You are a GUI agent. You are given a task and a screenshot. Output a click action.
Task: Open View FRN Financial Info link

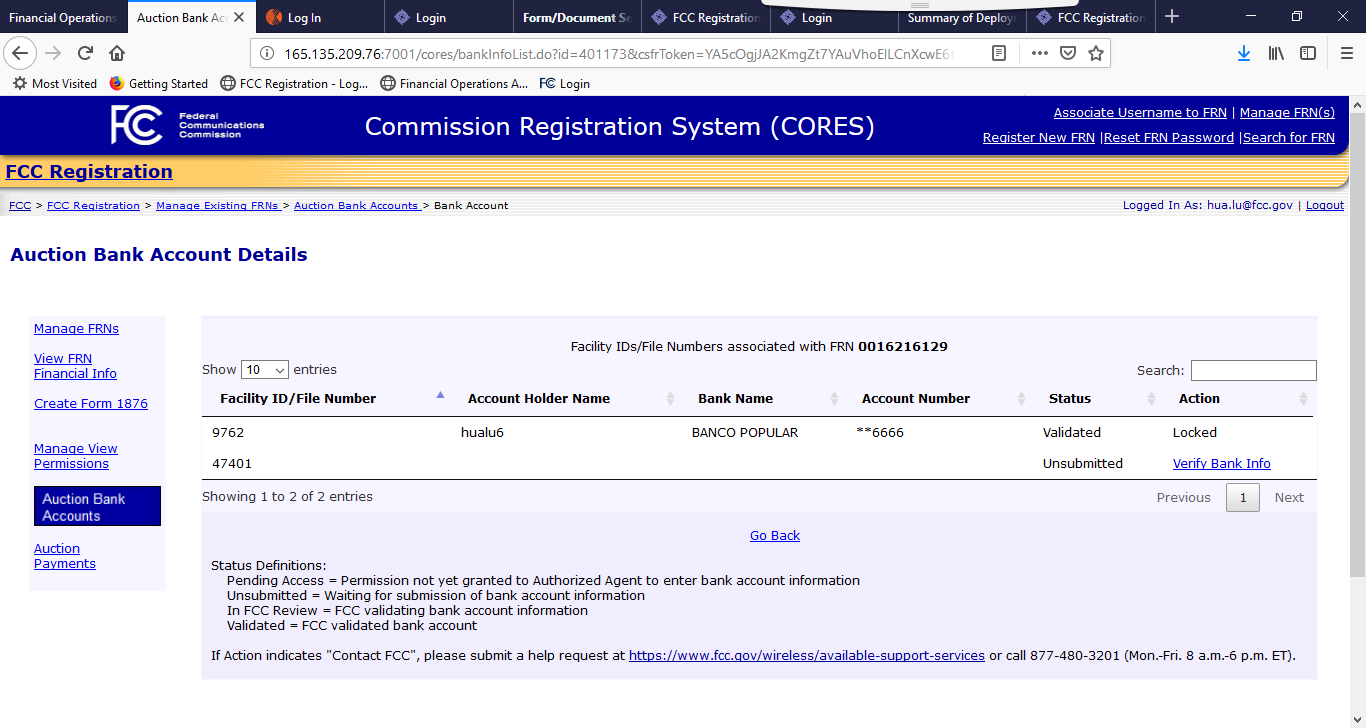(75, 366)
